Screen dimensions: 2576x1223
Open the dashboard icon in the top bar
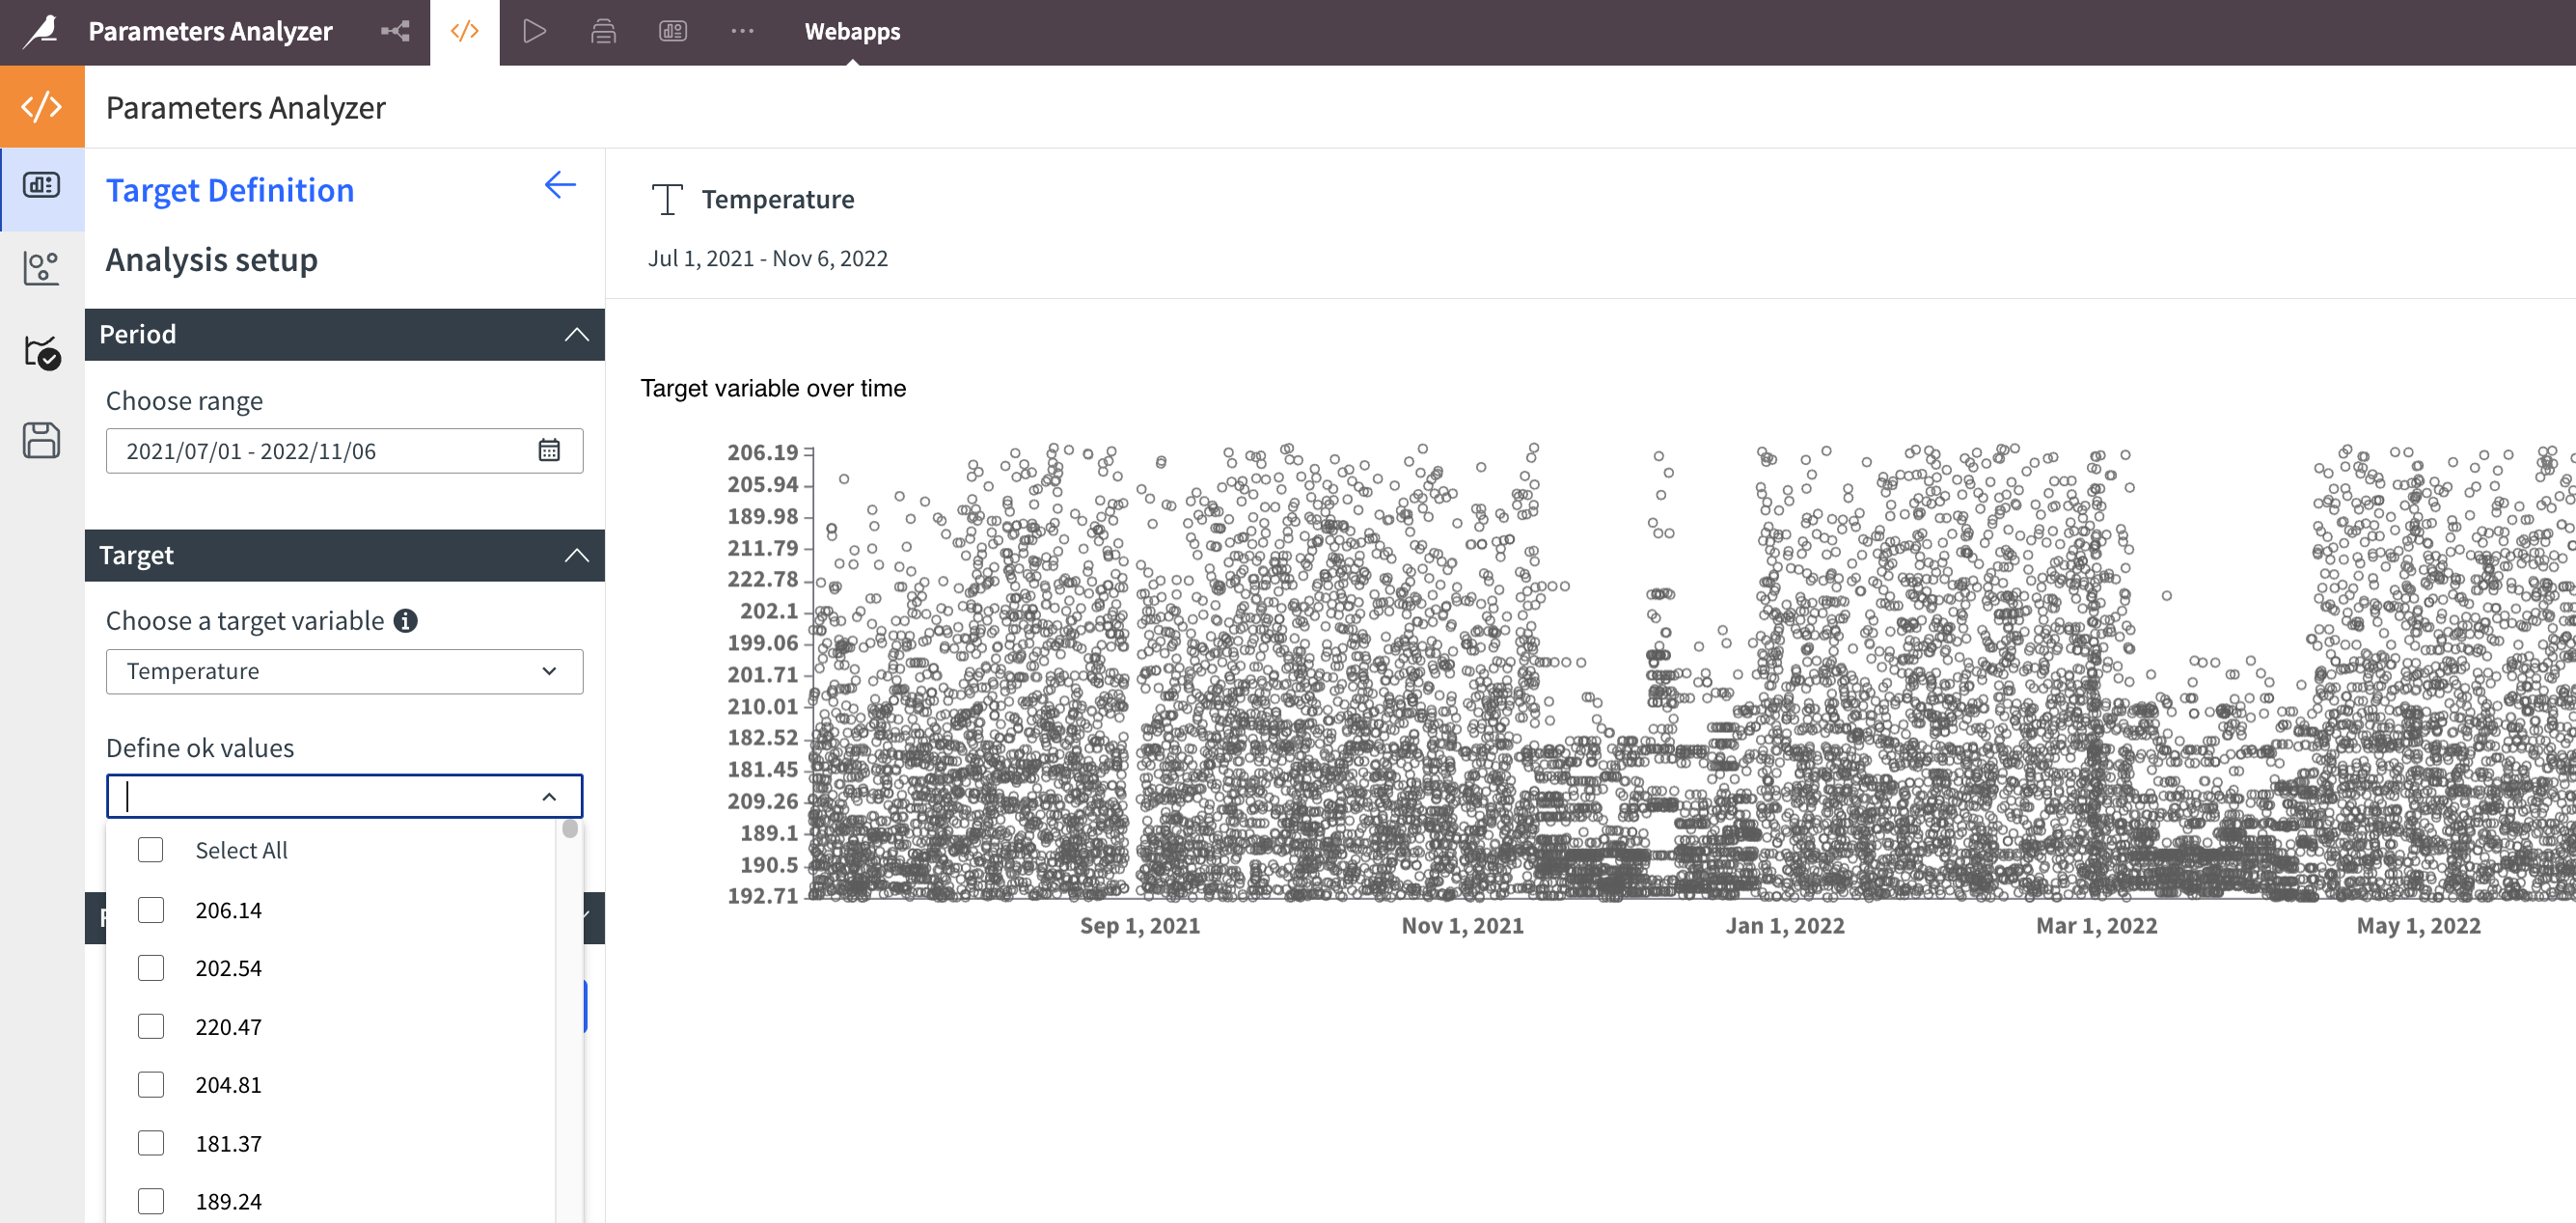(673, 31)
